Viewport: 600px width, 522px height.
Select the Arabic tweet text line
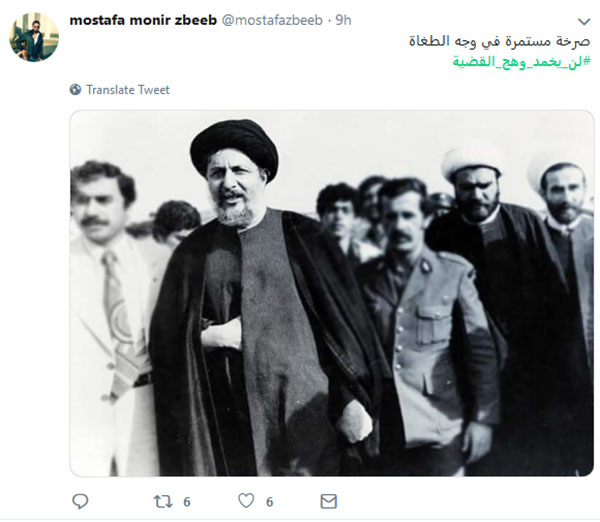click(x=500, y=41)
